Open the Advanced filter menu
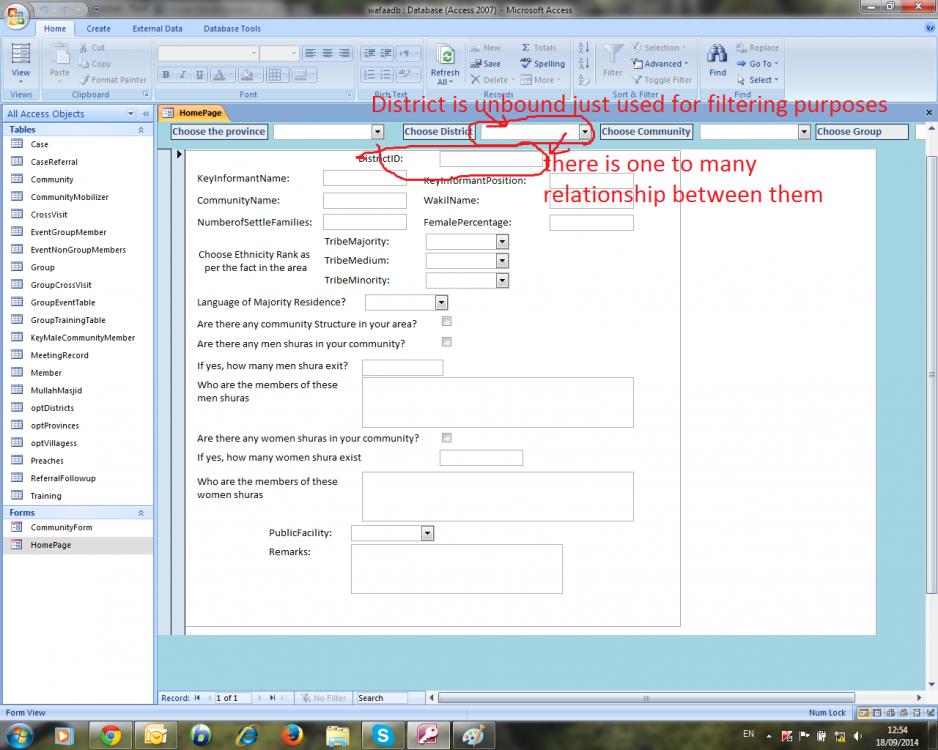Viewport: 938px width, 750px height. click(x=660, y=63)
